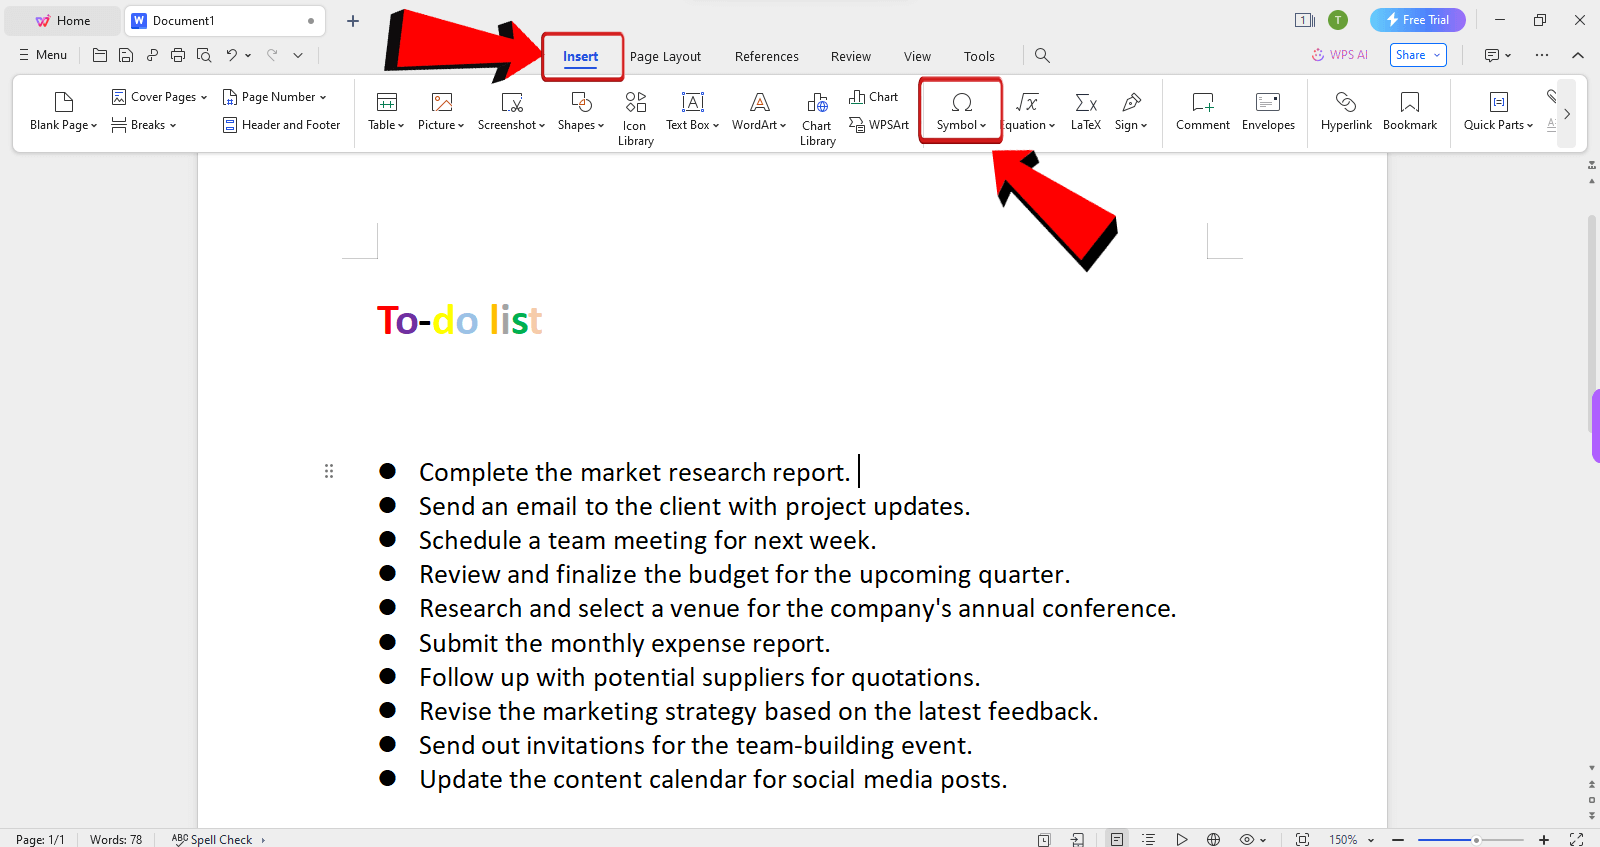1600x847 pixels.
Task: Switch to Tools tab
Action: pyautogui.click(x=979, y=56)
